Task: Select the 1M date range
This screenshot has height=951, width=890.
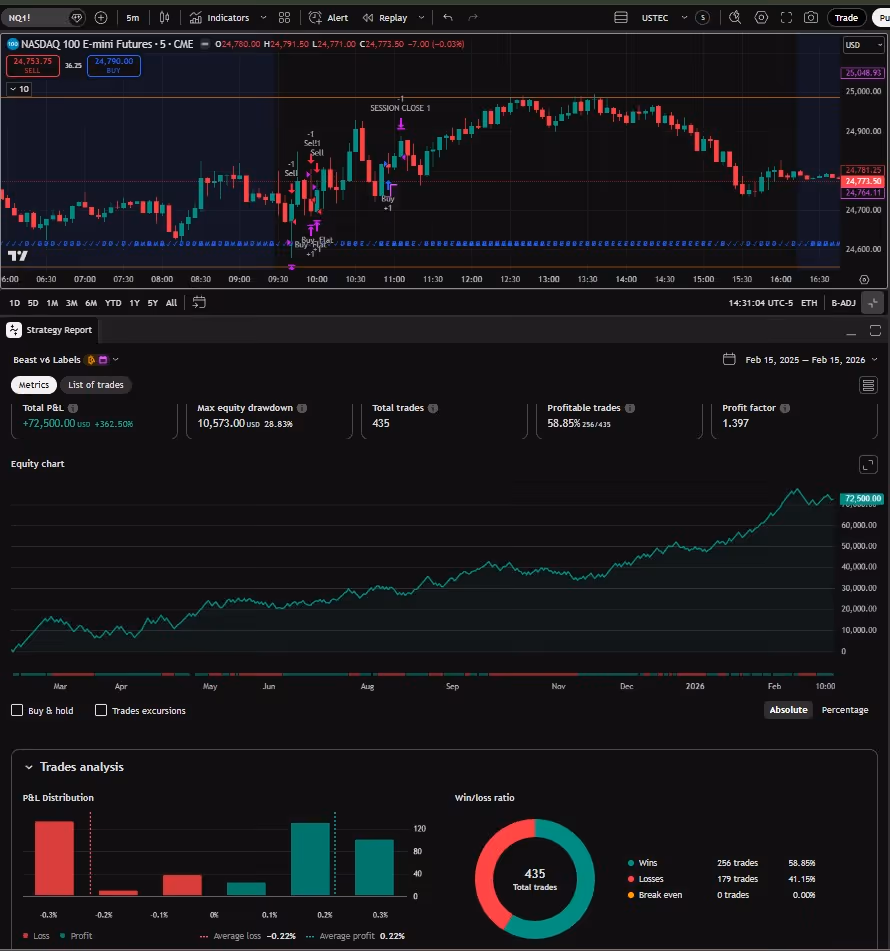Action: point(52,303)
